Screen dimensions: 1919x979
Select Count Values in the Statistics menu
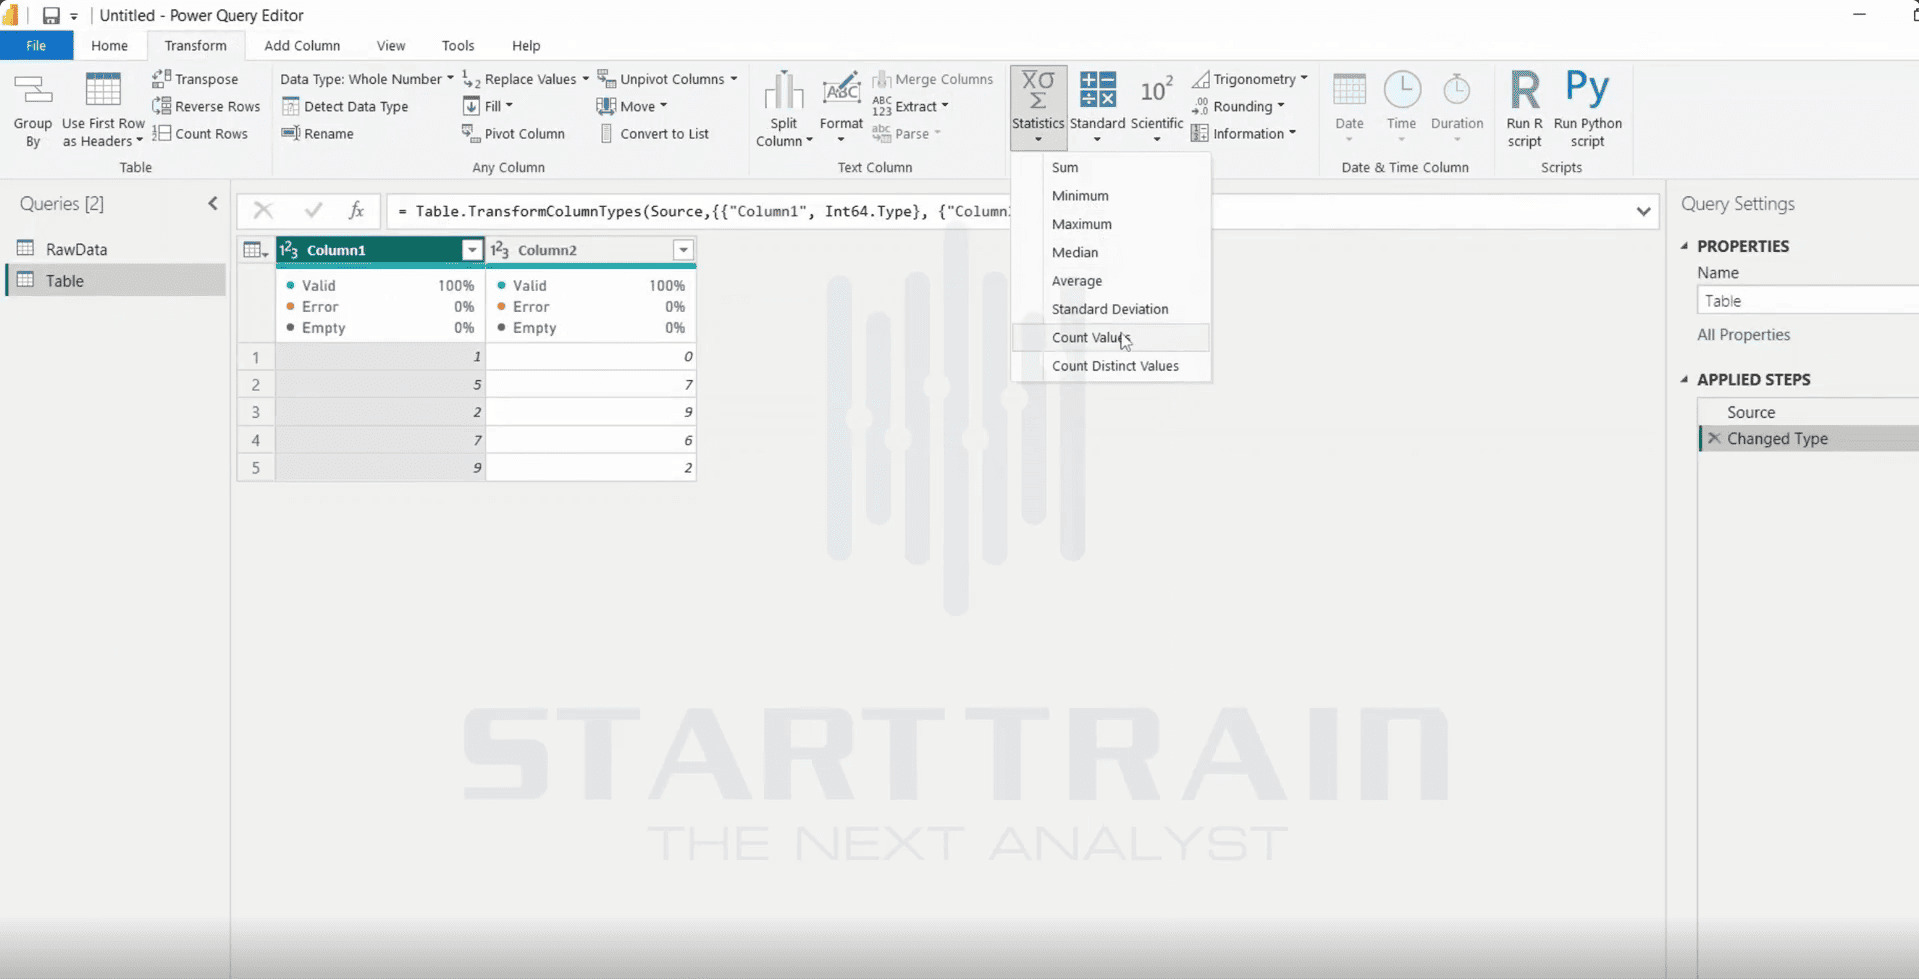point(1110,337)
